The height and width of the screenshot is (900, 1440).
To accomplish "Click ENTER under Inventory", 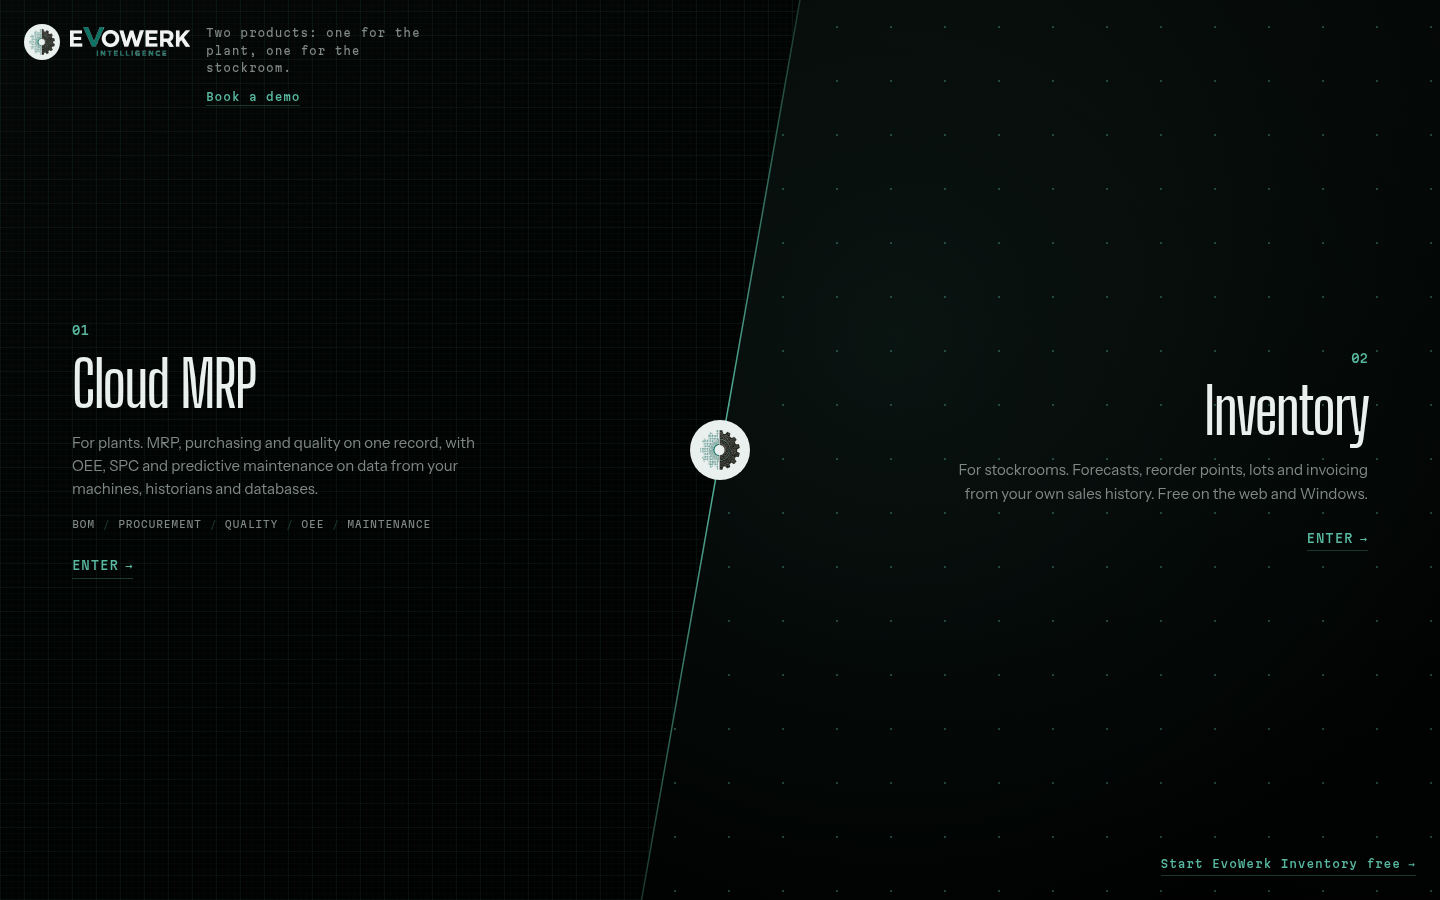I will [1337, 539].
